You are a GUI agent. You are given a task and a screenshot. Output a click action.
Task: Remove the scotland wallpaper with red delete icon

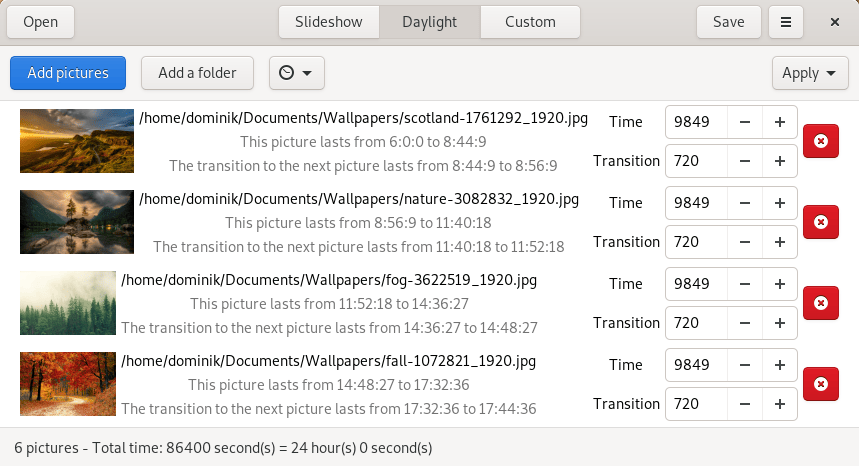click(x=820, y=141)
